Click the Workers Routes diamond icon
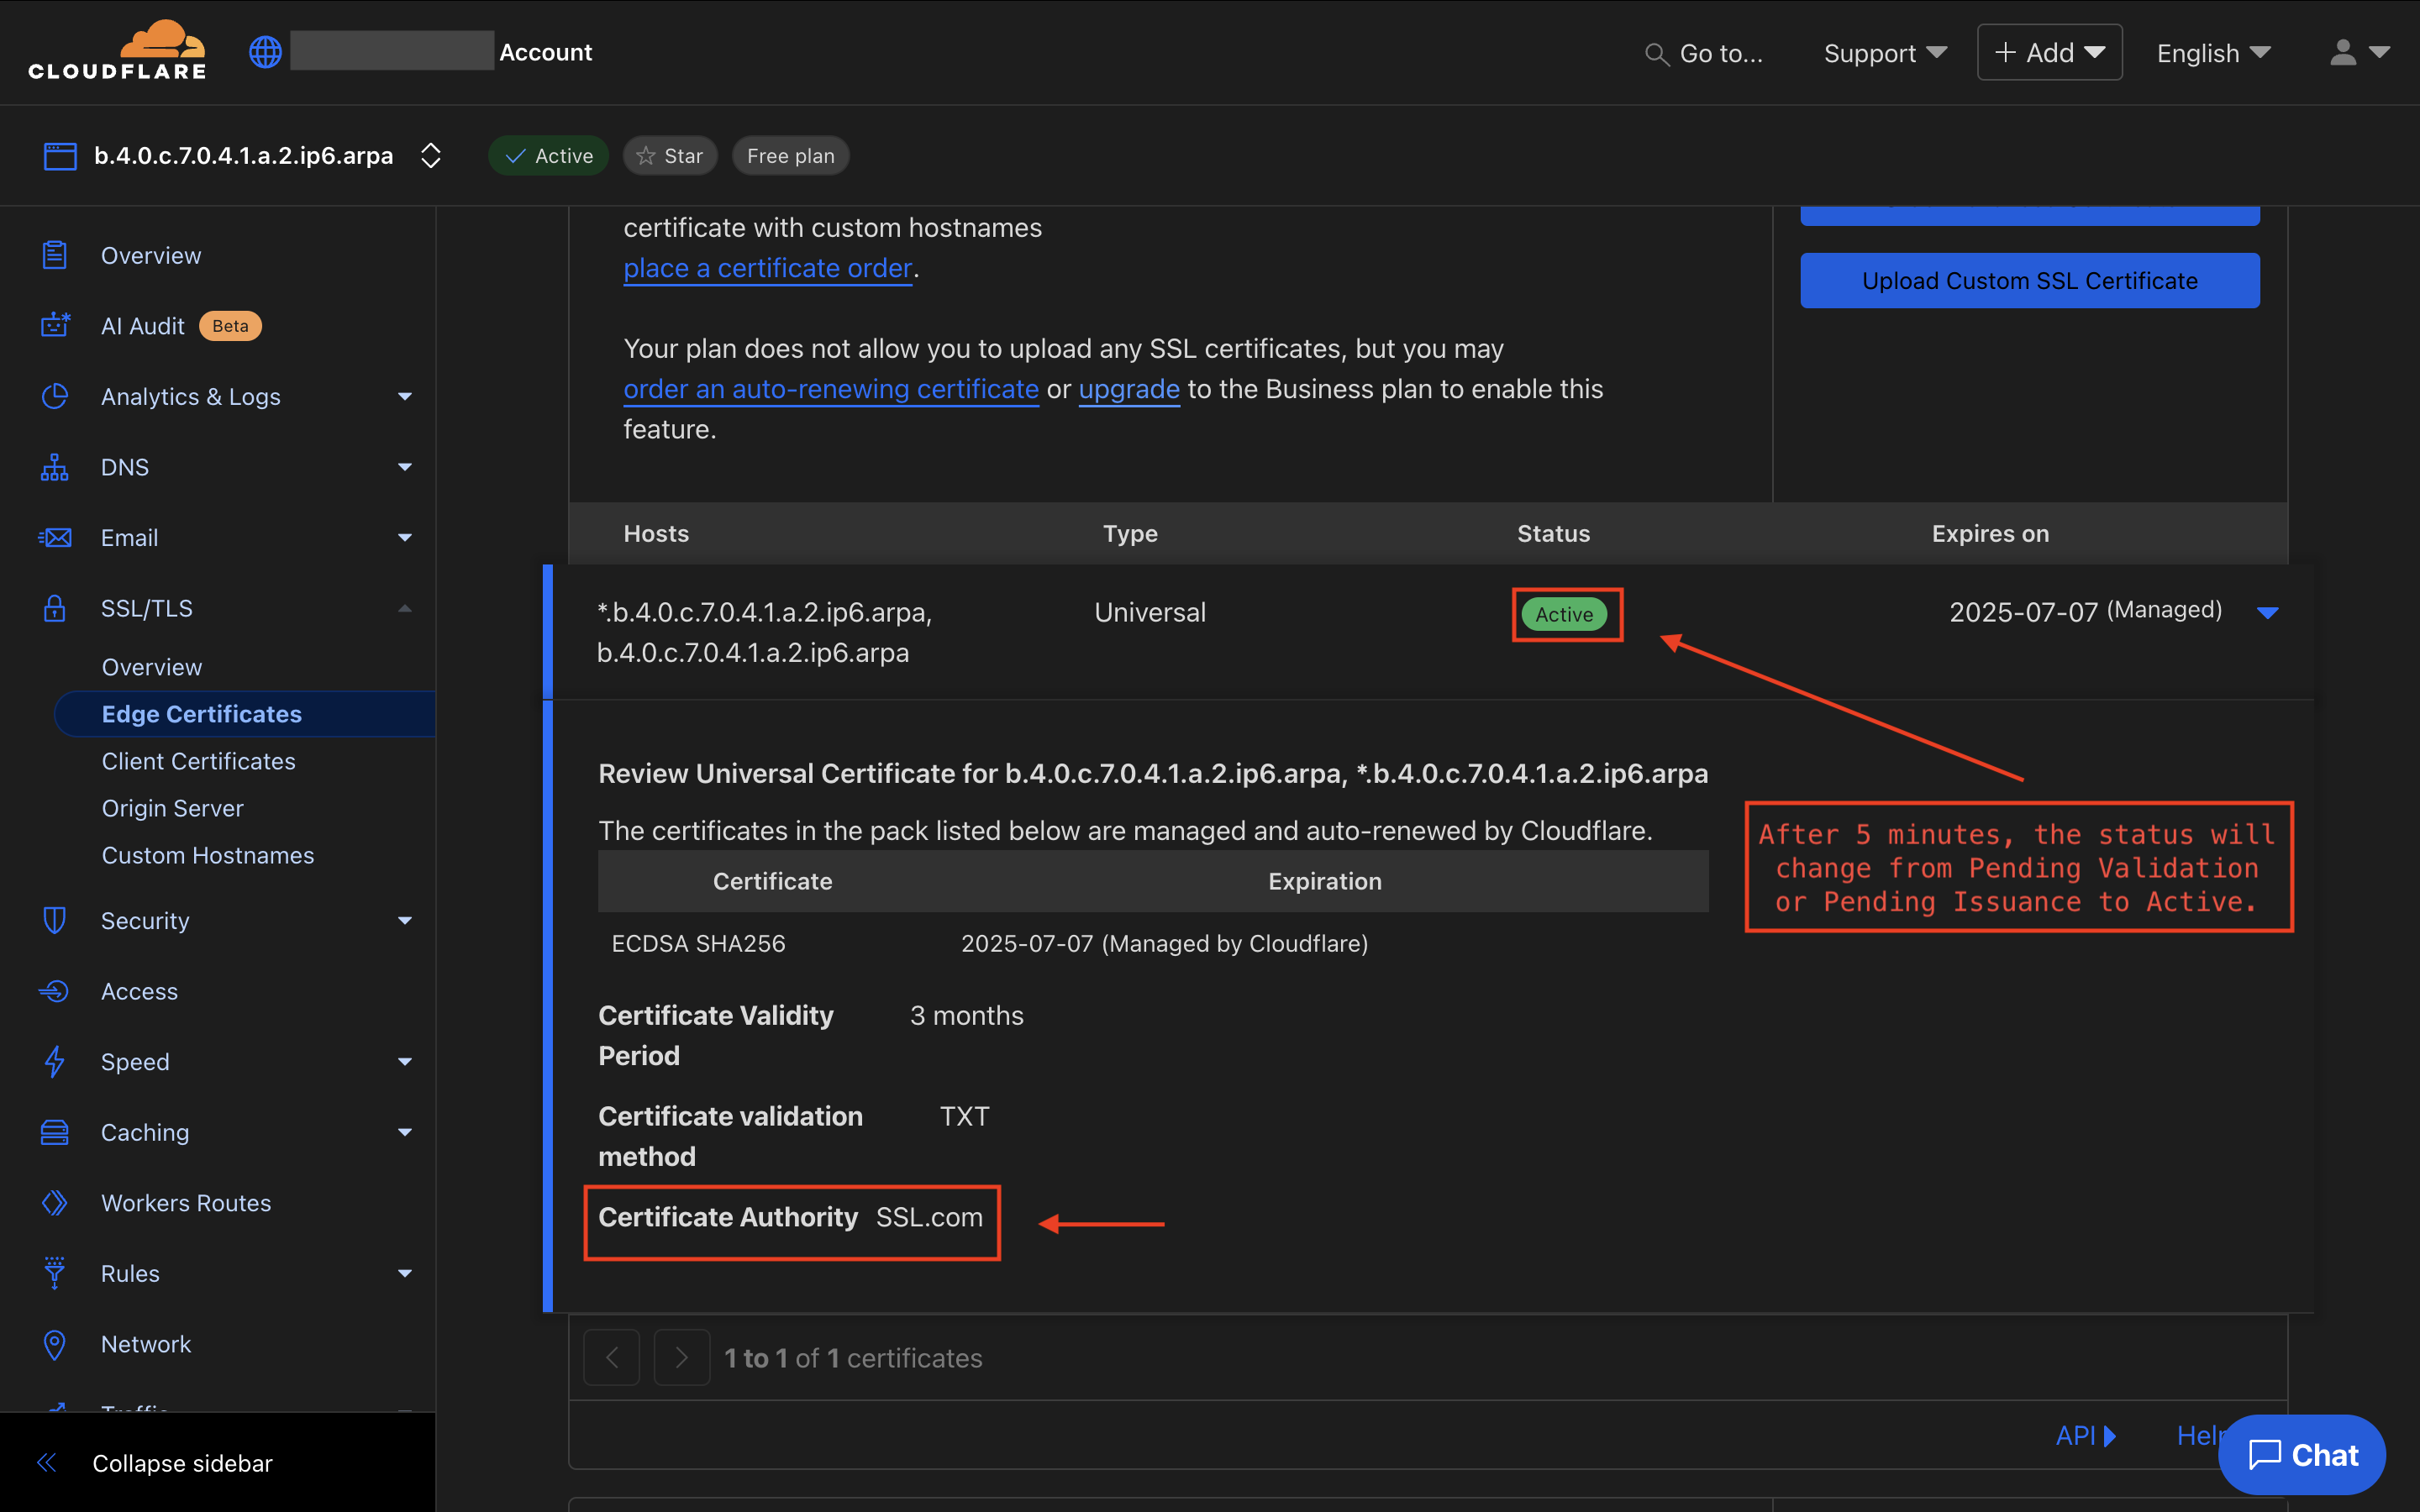 (54, 1202)
